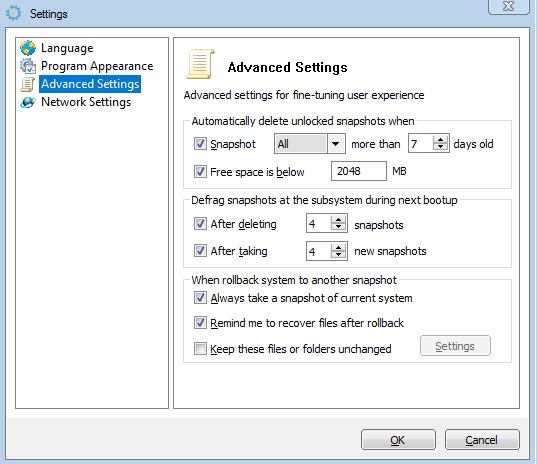
Task: Select Language in the settings list
Action: pos(67,48)
